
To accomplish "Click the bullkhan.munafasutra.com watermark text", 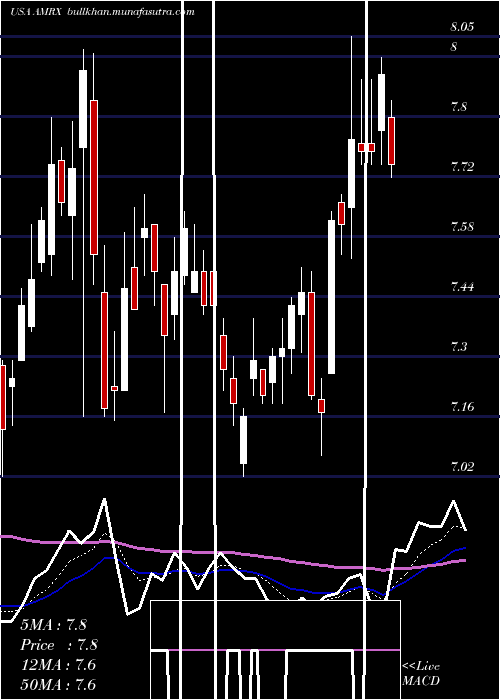I will (x=131, y=12).
